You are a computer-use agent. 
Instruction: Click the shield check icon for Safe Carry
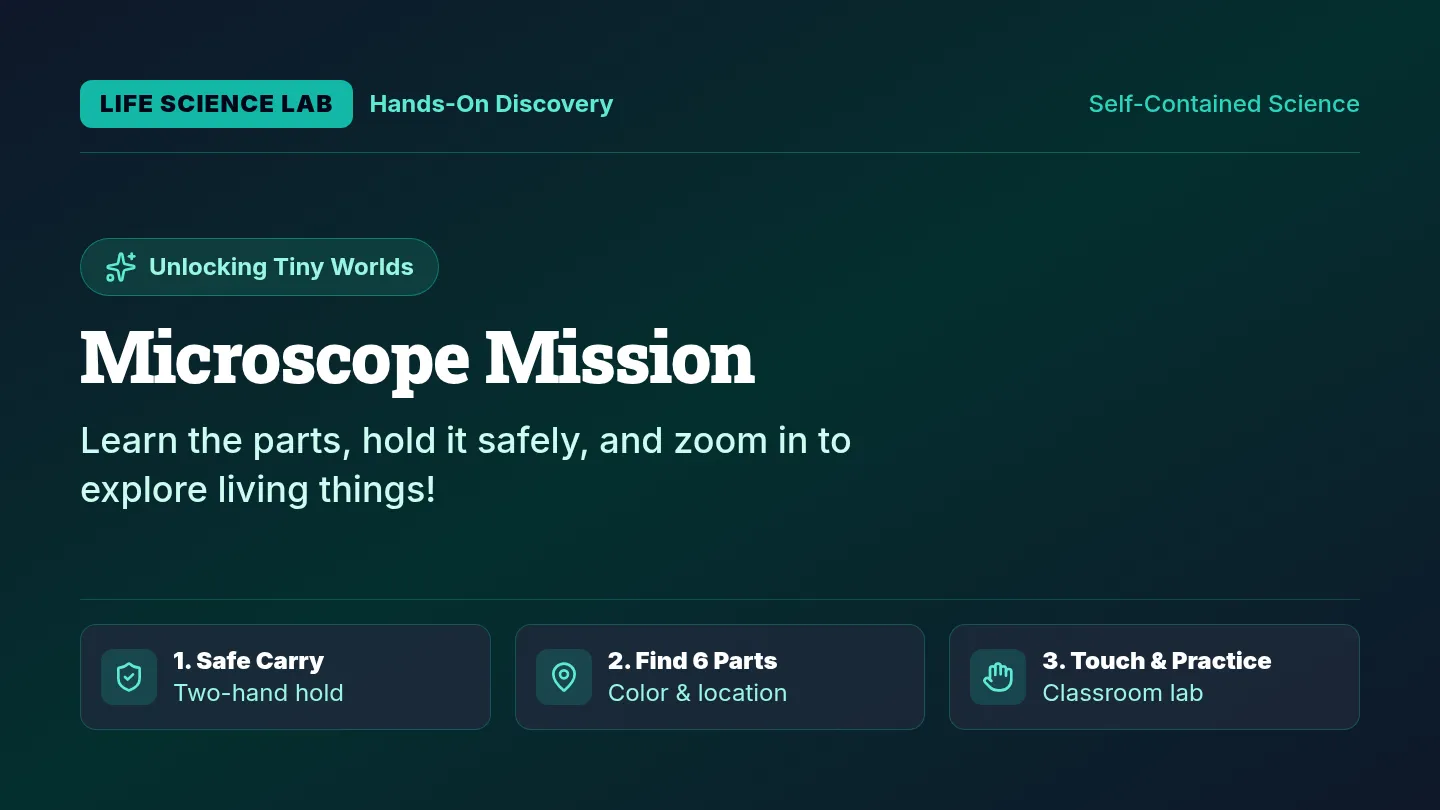129,677
